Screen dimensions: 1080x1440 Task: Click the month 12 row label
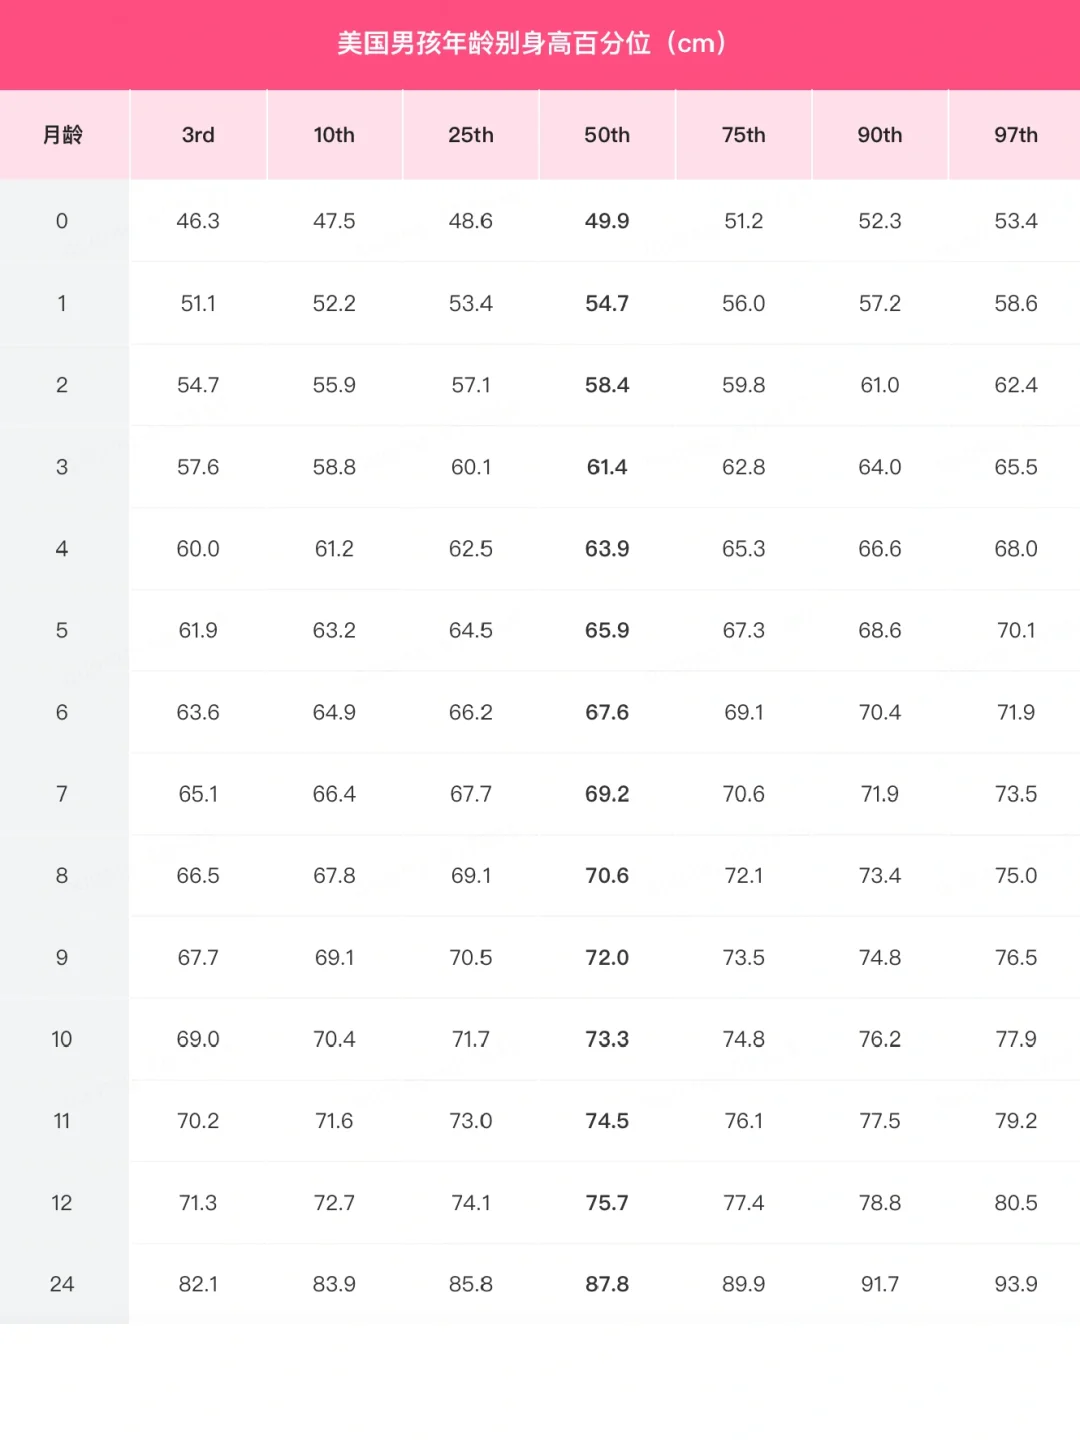pyautogui.click(x=62, y=1203)
